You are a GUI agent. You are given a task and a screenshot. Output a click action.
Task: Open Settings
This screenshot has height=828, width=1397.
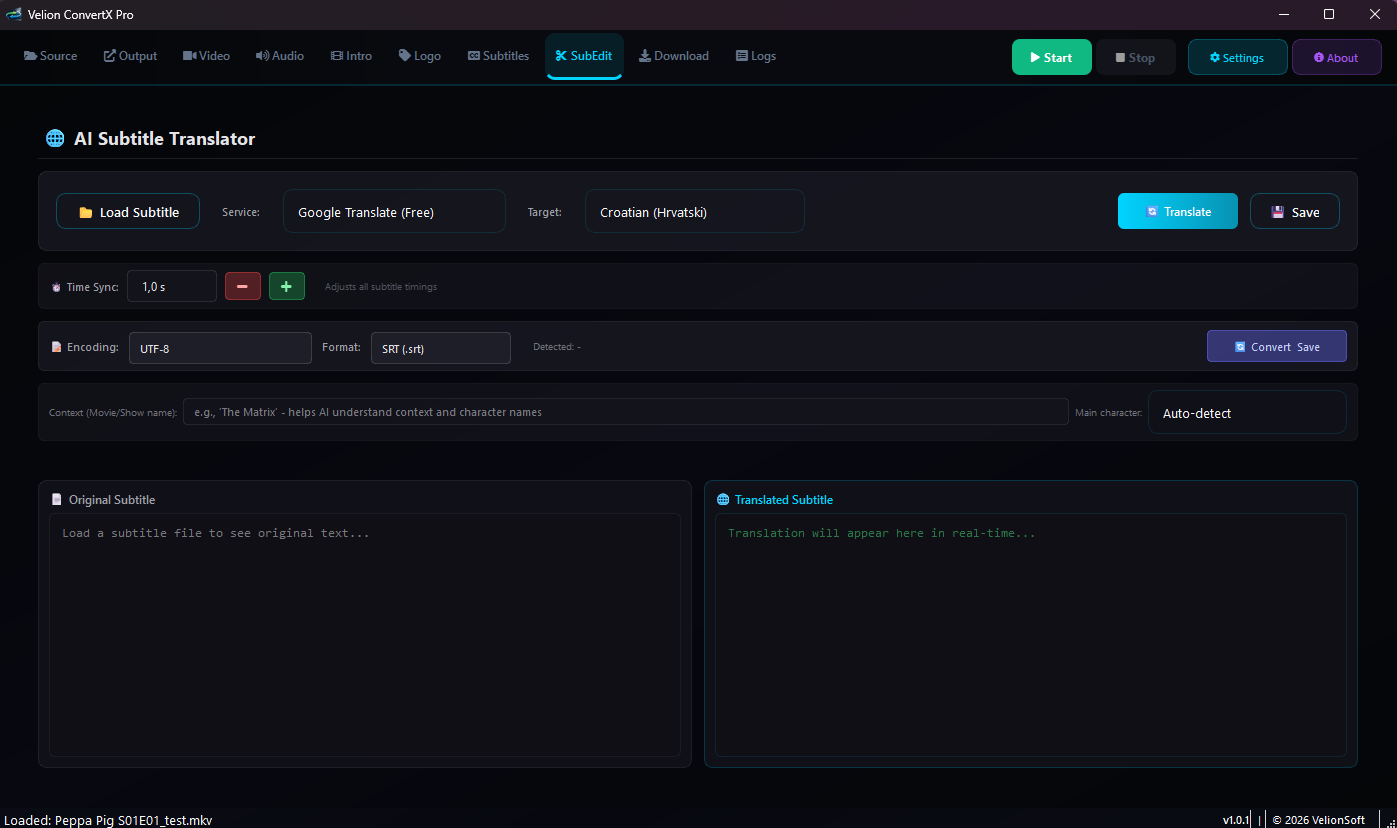[1237, 57]
